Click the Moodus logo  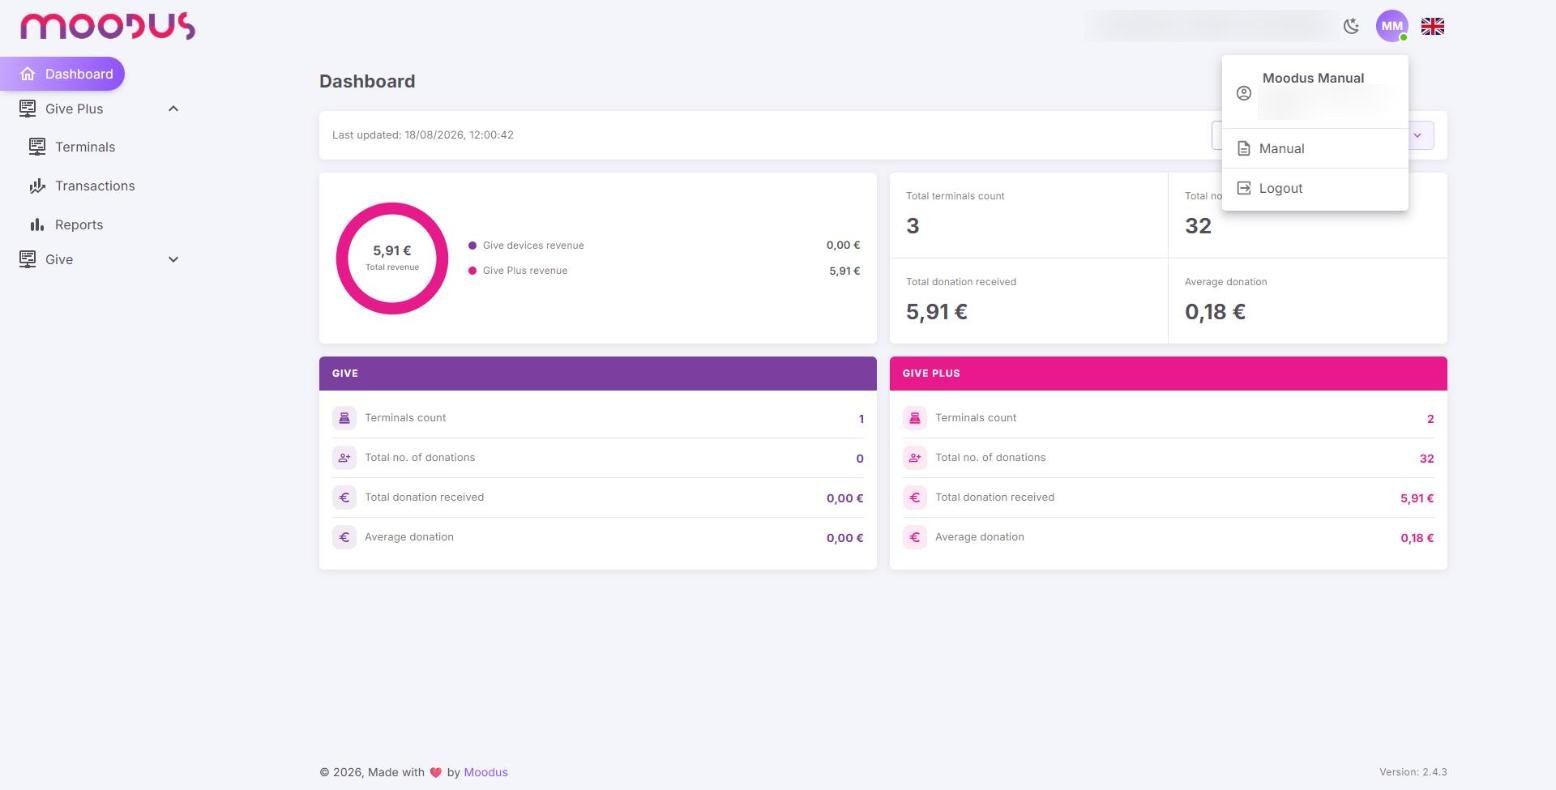tap(108, 26)
